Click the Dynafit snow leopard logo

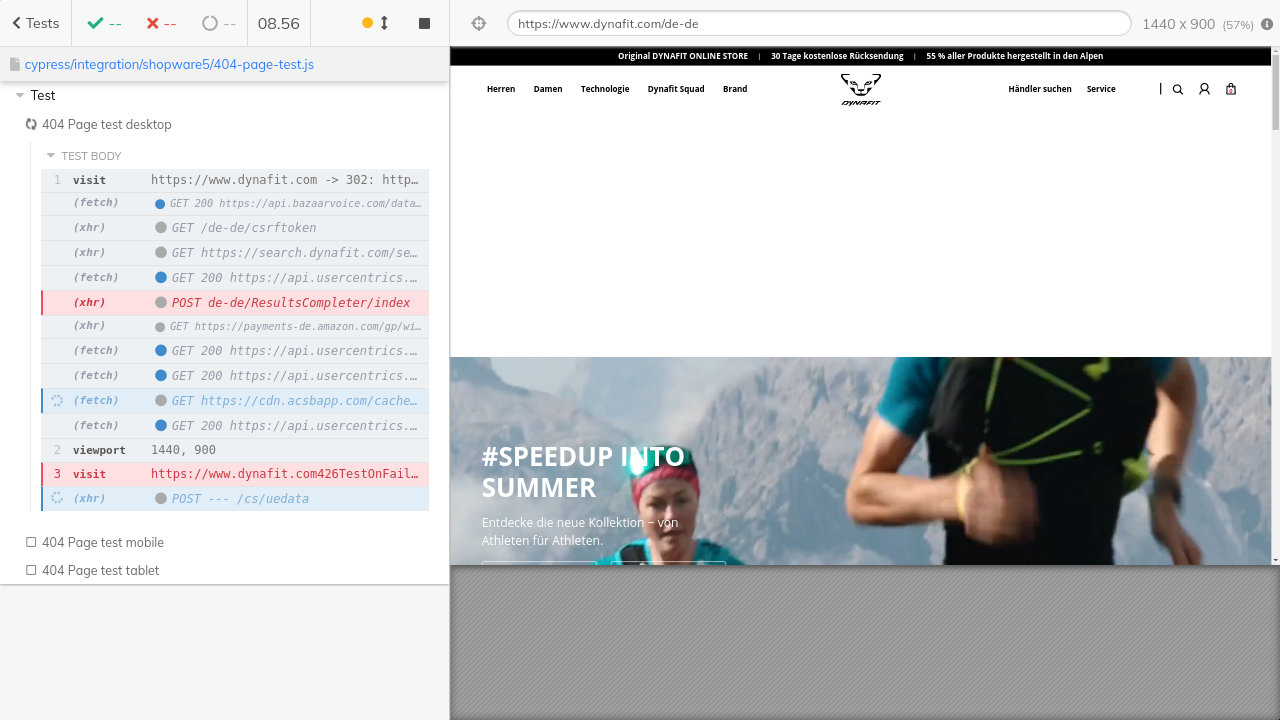pos(860,89)
